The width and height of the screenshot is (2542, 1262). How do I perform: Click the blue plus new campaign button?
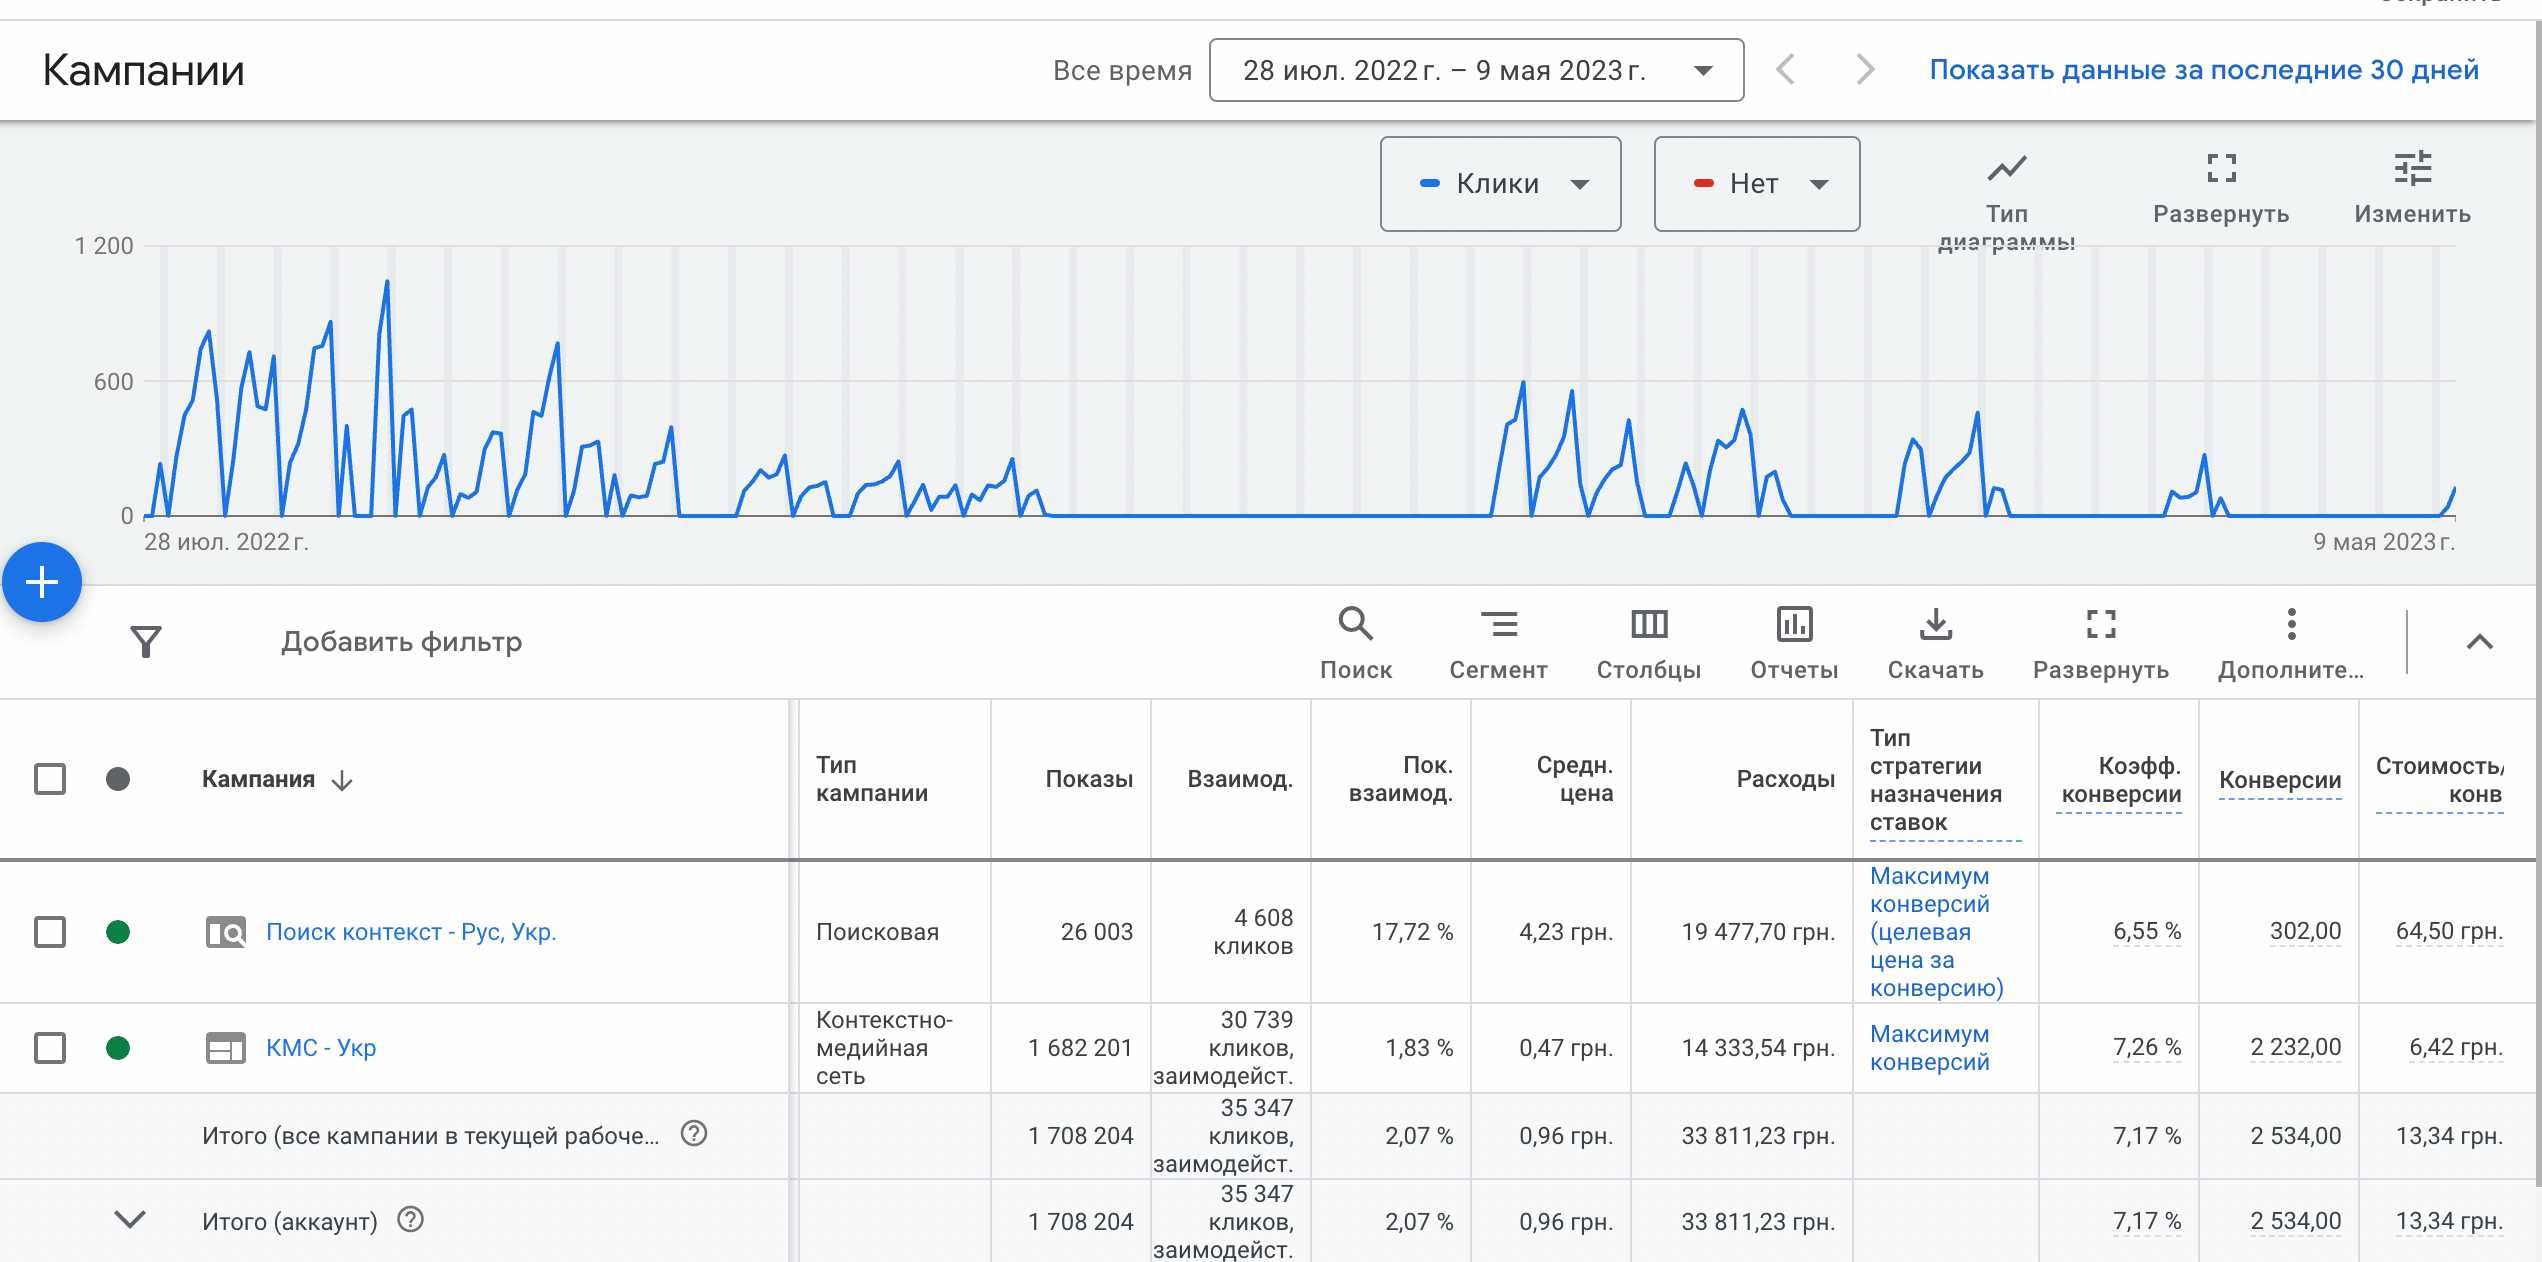point(42,582)
